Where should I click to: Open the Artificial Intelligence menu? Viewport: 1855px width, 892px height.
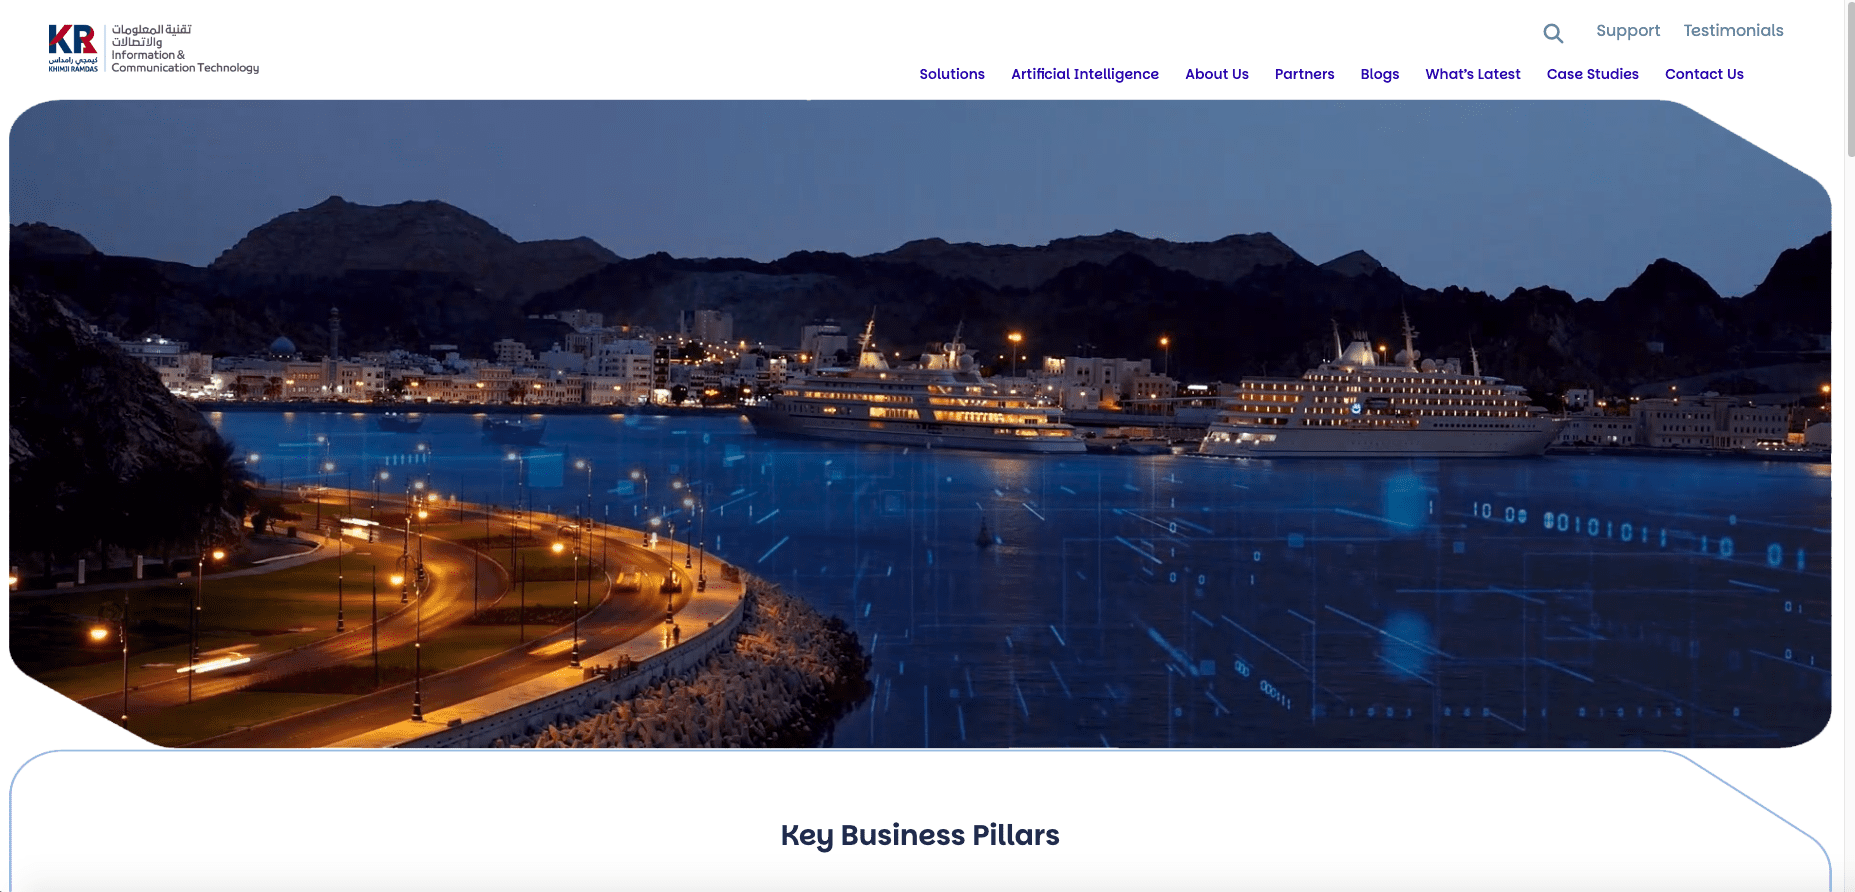(x=1085, y=74)
